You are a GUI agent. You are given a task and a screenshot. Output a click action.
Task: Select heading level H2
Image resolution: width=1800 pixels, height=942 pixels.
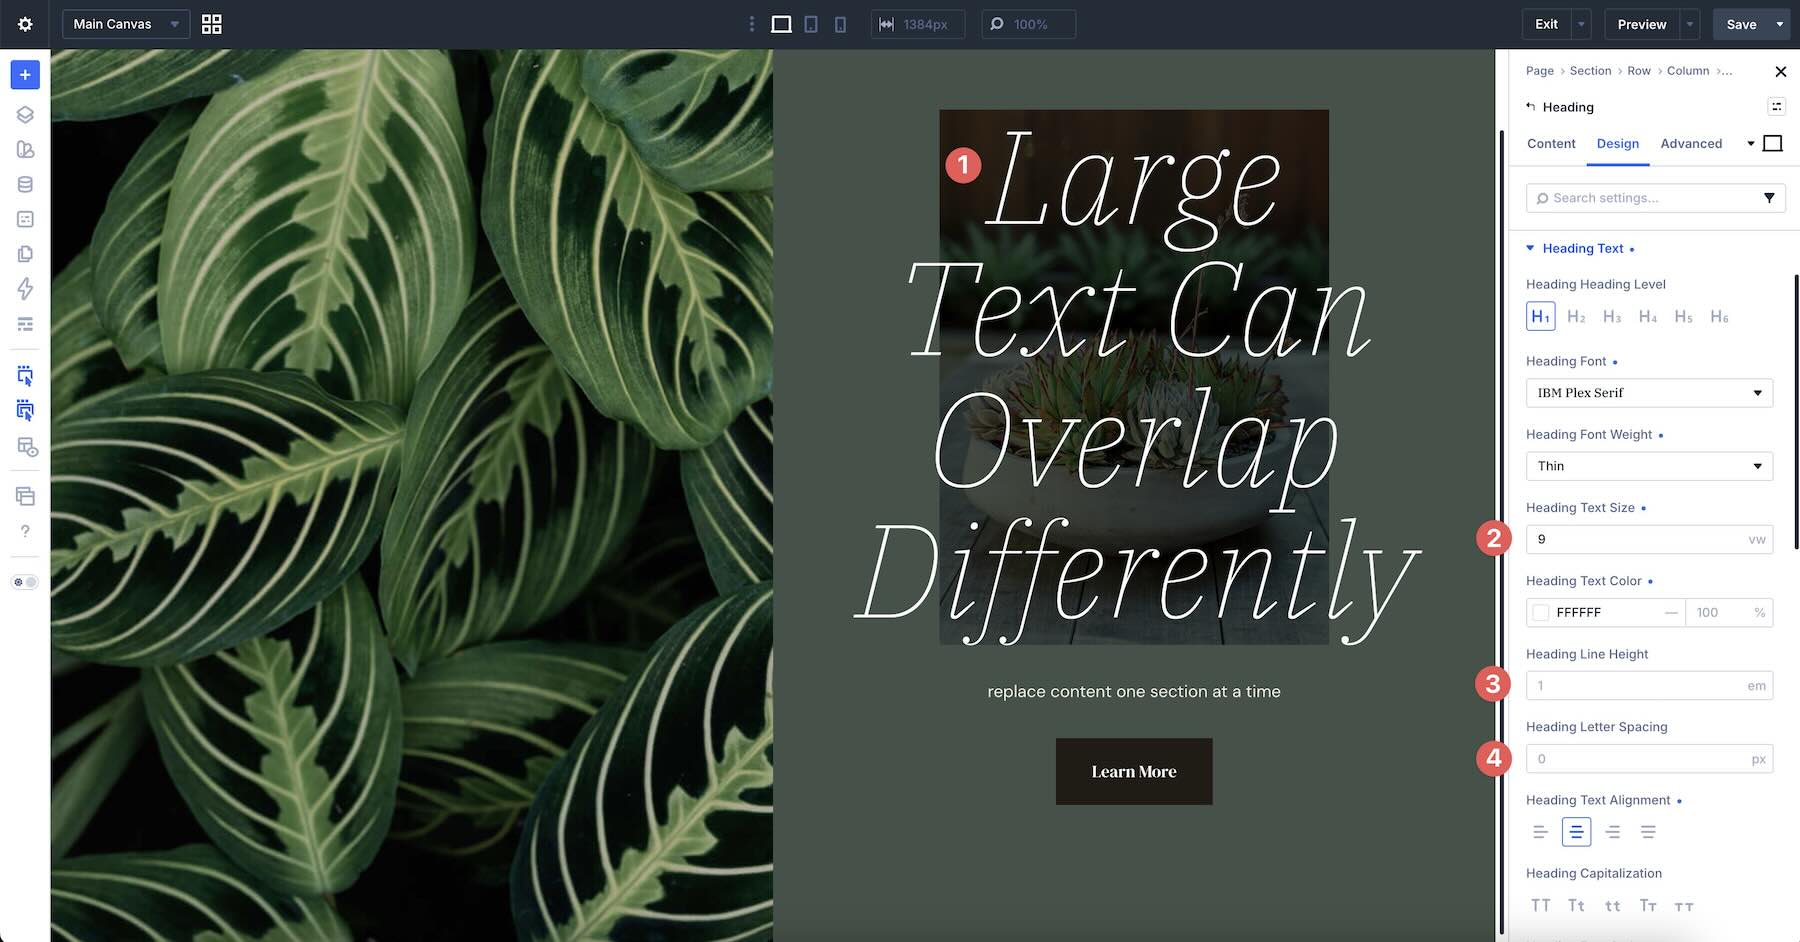pos(1576,316)
